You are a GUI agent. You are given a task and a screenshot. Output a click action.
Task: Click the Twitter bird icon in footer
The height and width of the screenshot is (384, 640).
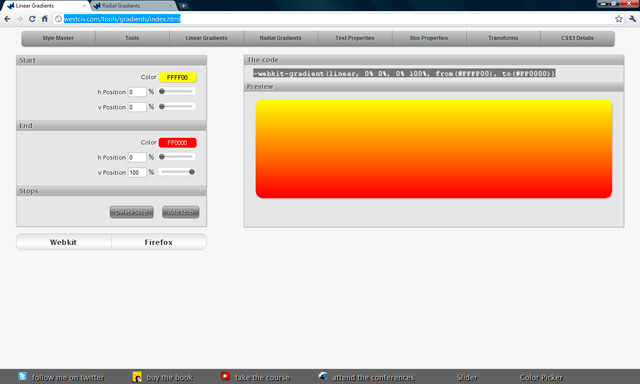coord(22,376)
